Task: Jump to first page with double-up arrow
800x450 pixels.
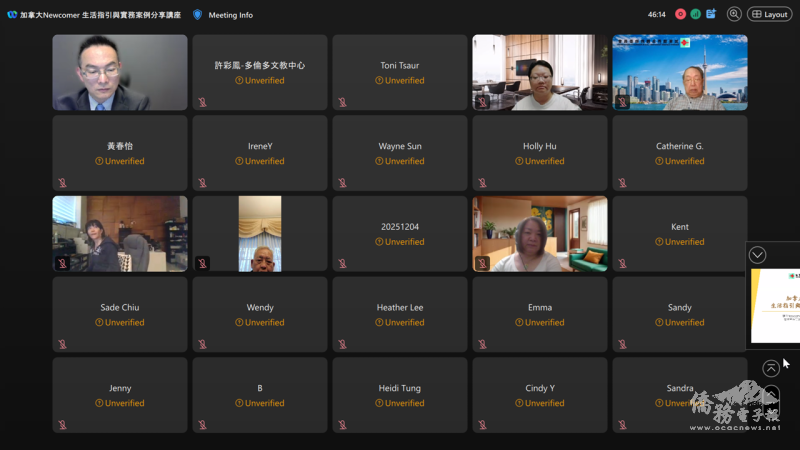Action: coord(771,369)
